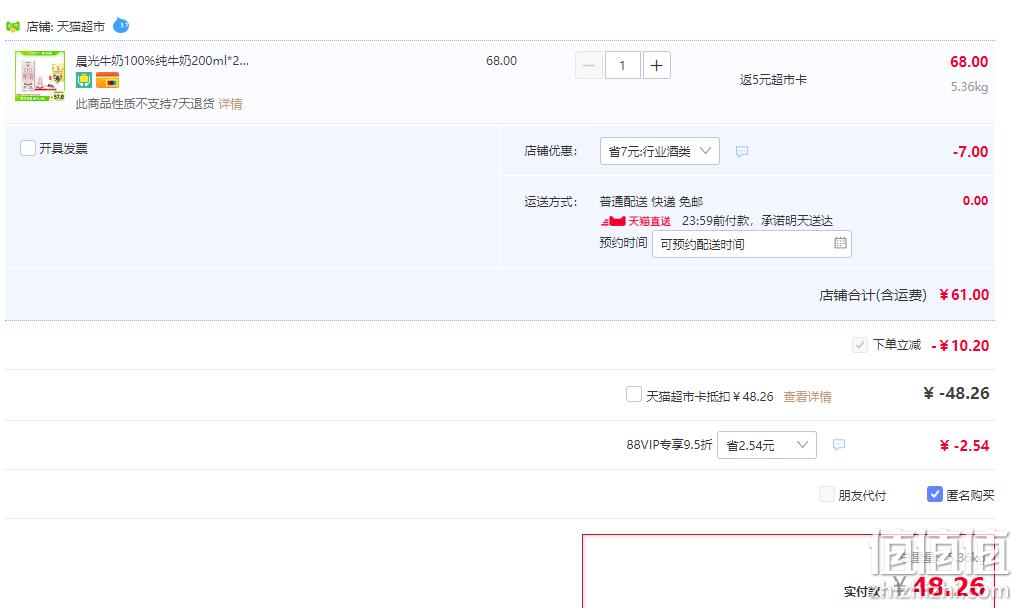Open the 查看详情 link for supermarket card
Screen dimensions: 1019x608
point(807,397)
